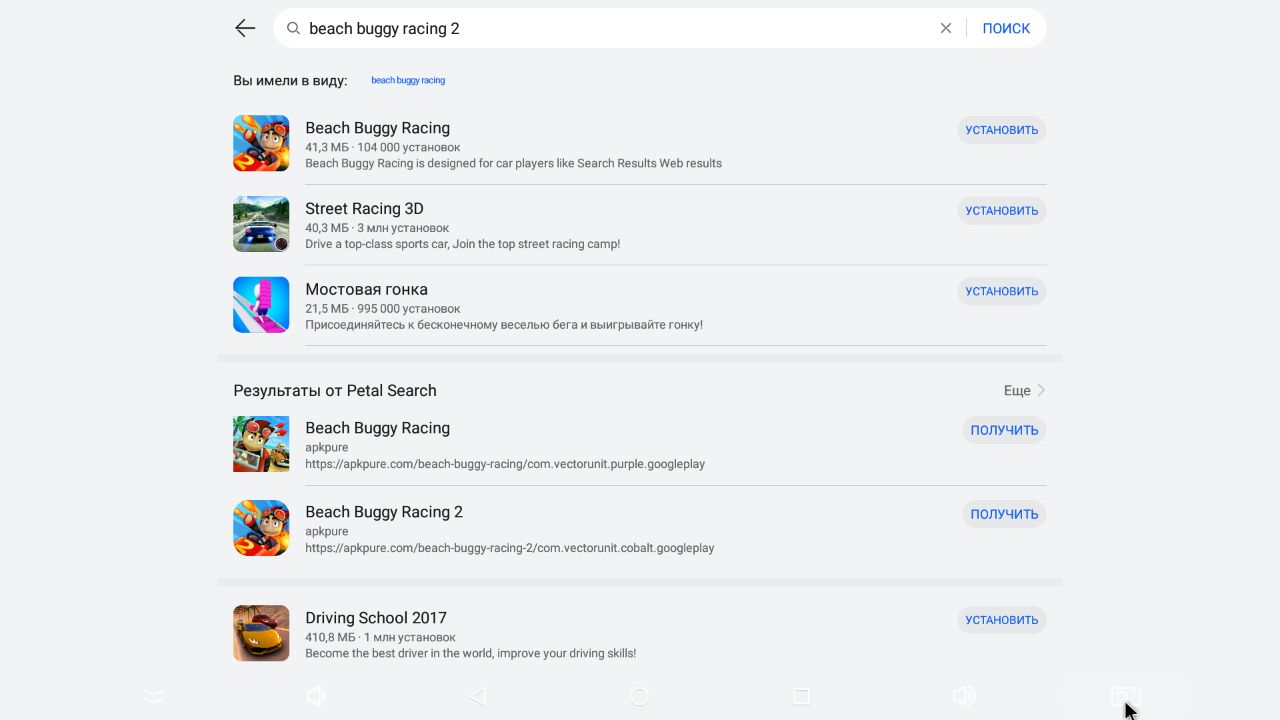Select the Beach Buggy Racing 2 title
Viewport: 1280px width, 720px height.
(x=384, y=512)
